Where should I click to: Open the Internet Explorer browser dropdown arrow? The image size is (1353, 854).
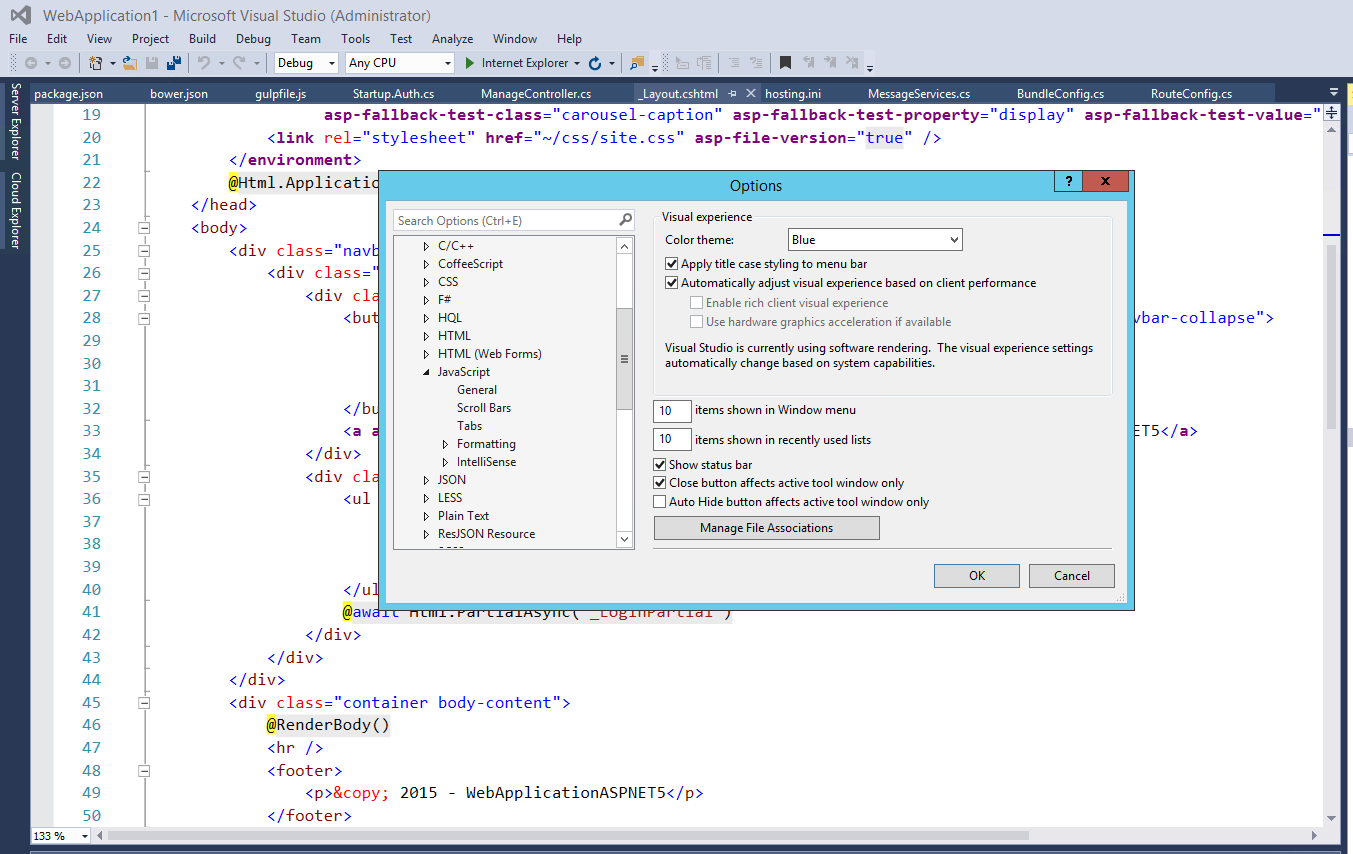click(x=577, y=63)
